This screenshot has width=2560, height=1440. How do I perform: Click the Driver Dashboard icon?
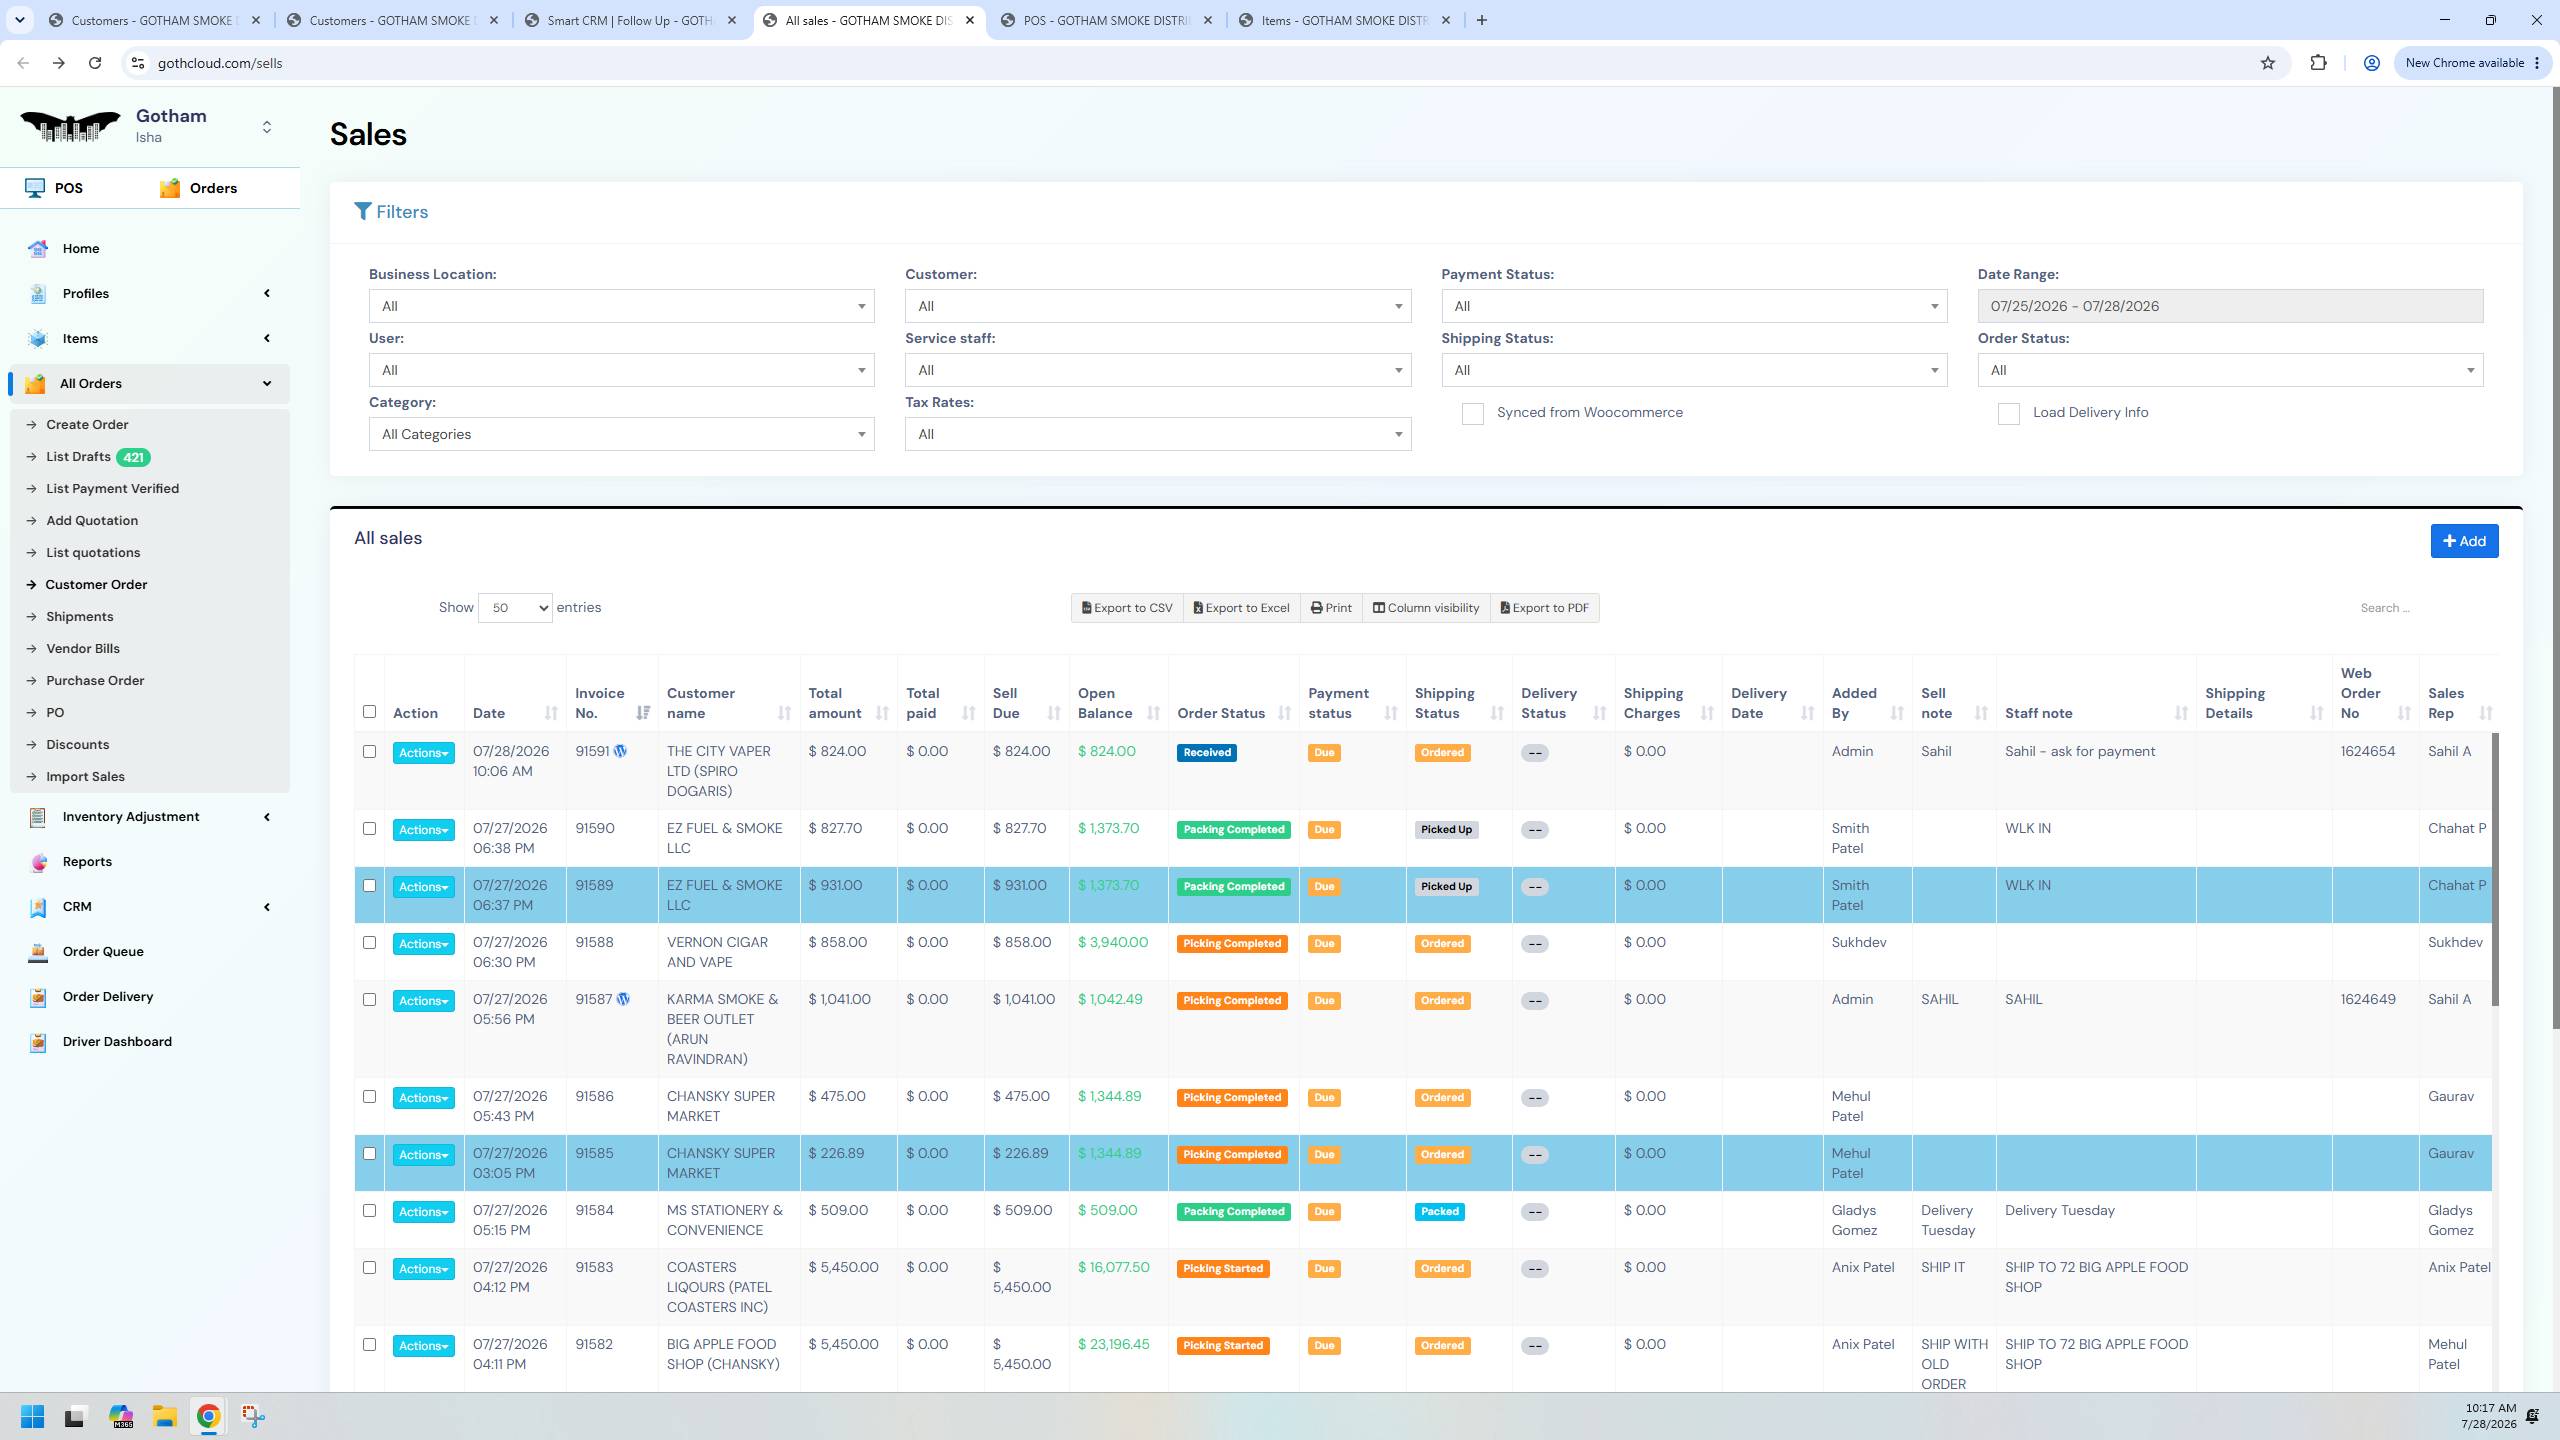coord(38,1042)
